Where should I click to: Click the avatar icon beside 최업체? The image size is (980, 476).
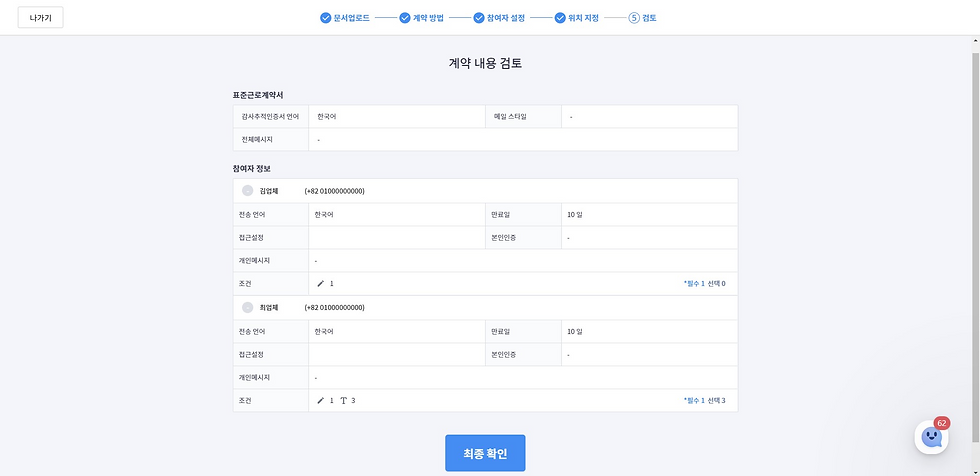tap(248, 308)
